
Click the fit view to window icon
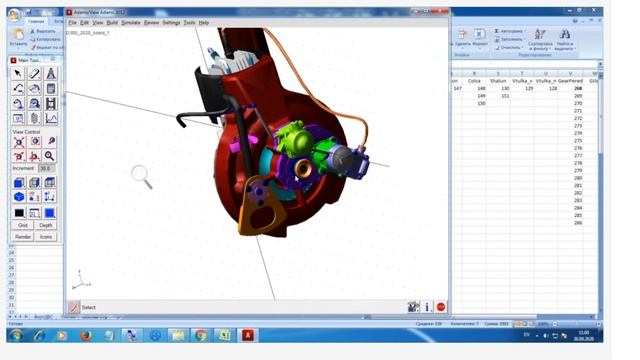(19, 142)
